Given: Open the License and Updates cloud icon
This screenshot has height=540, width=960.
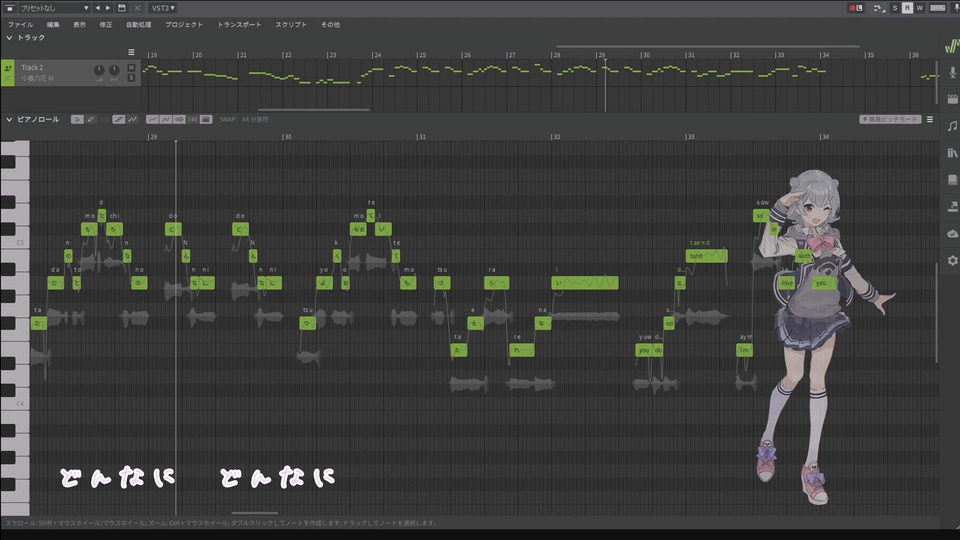Looking at the screenshot, I should click(952, 234).
